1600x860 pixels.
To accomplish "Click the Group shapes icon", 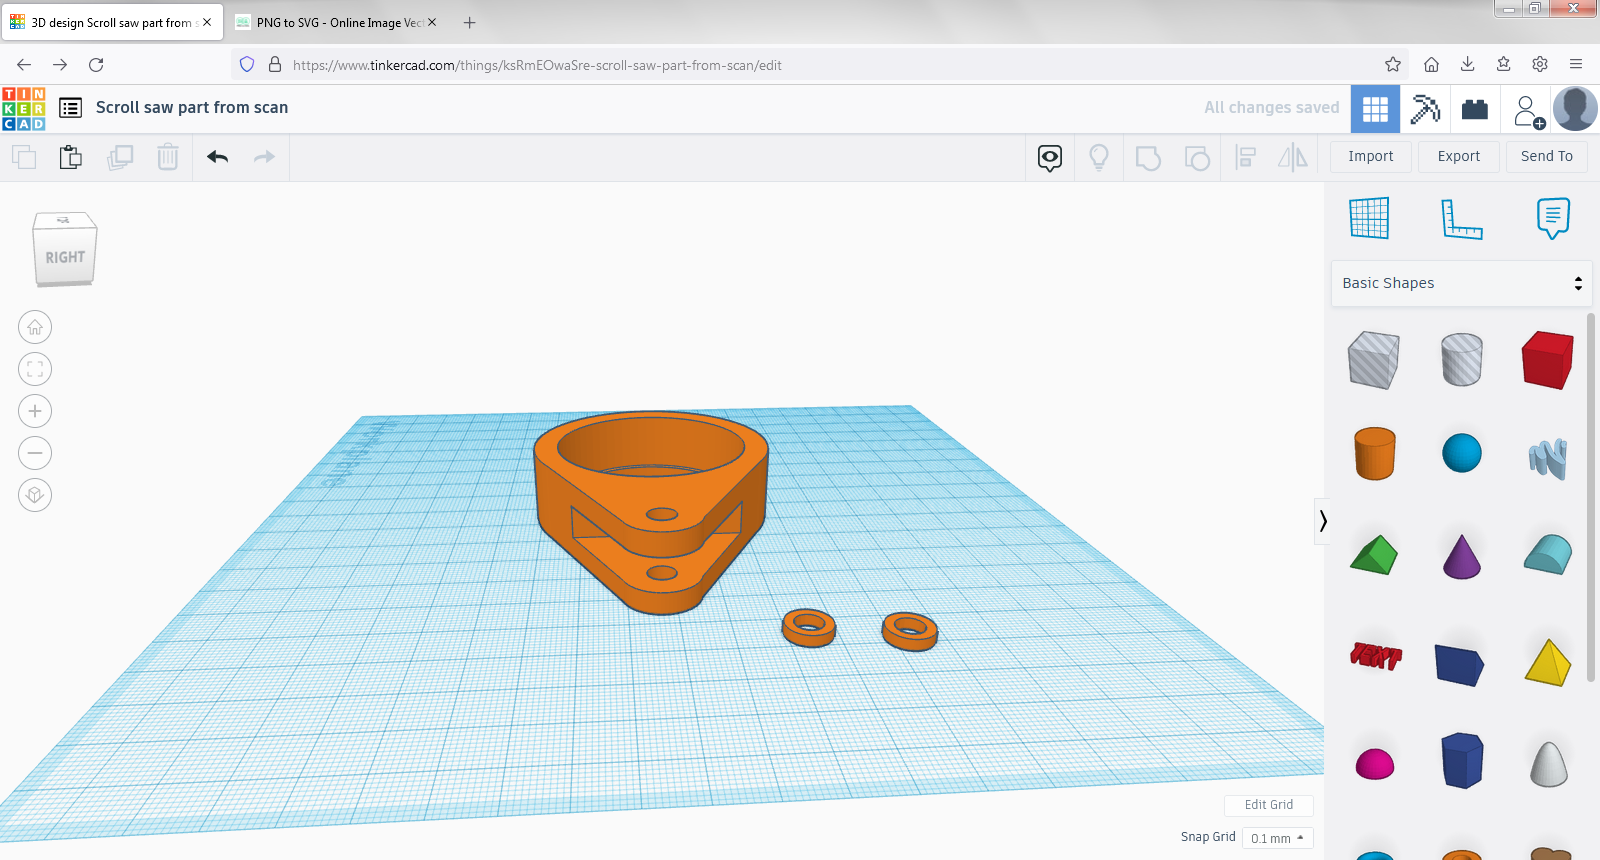I will (x=1148, y=158).
